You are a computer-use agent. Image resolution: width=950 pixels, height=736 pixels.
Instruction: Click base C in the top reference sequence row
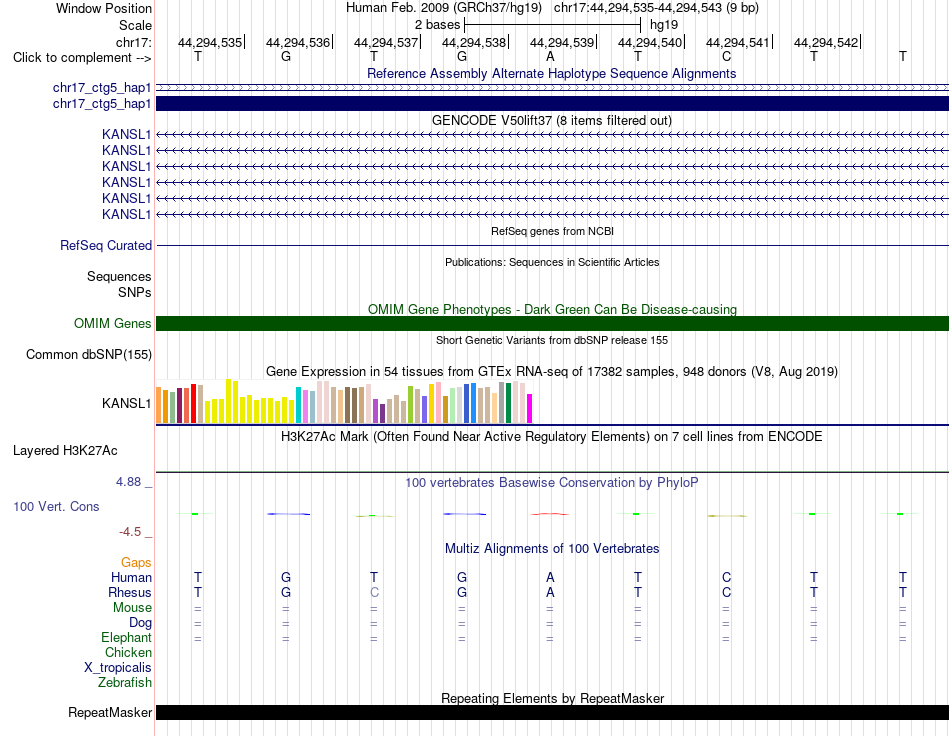(726, 56)
